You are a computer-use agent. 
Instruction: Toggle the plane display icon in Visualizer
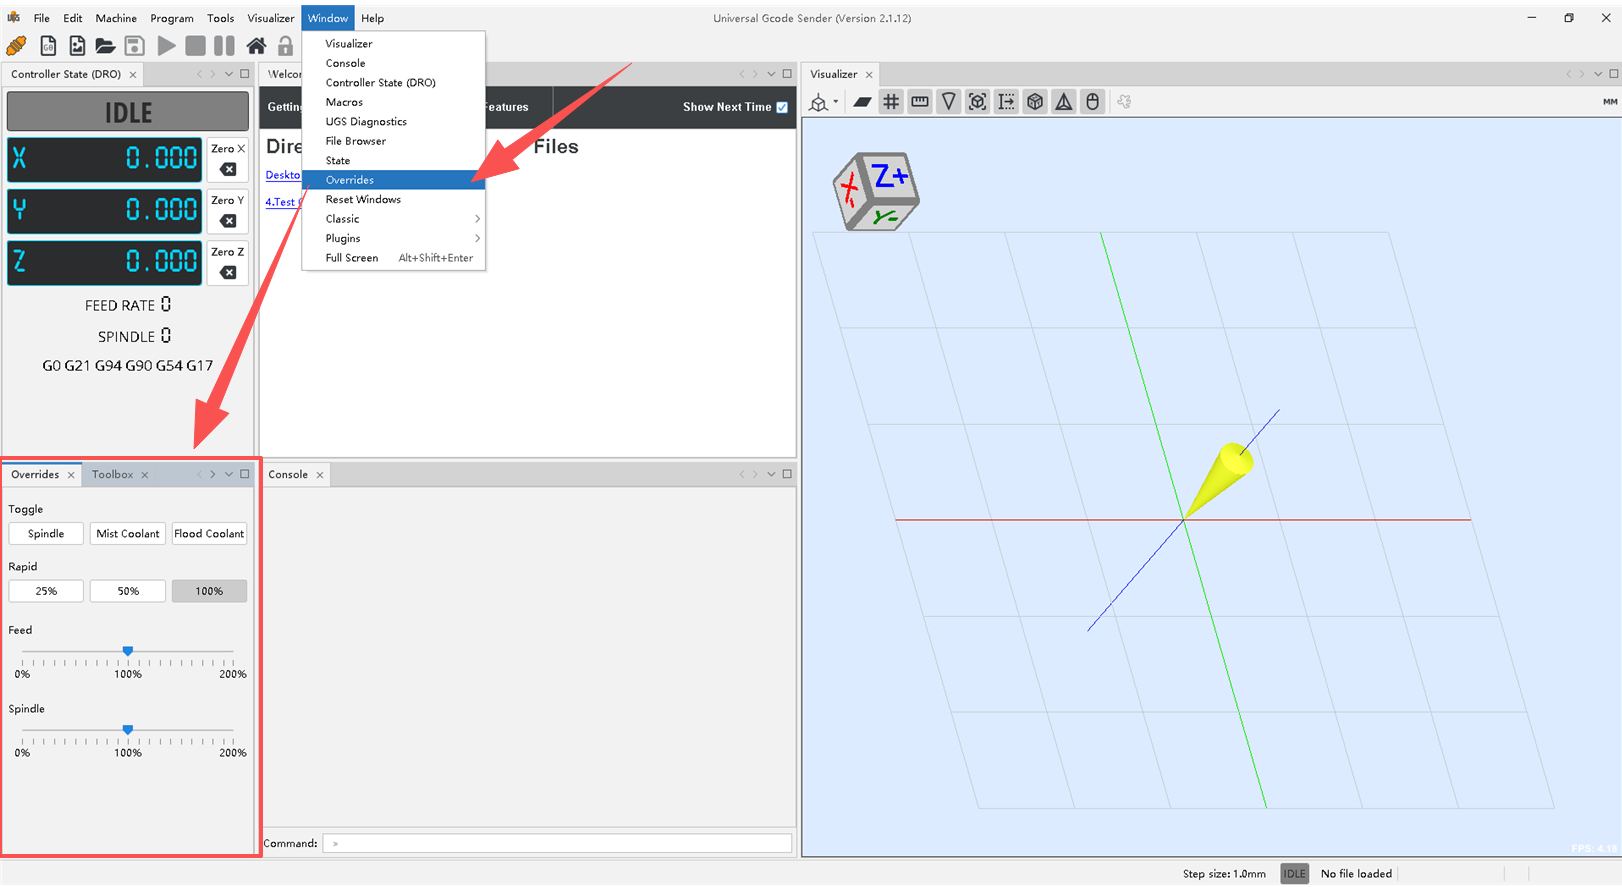(x=862, y=102)
